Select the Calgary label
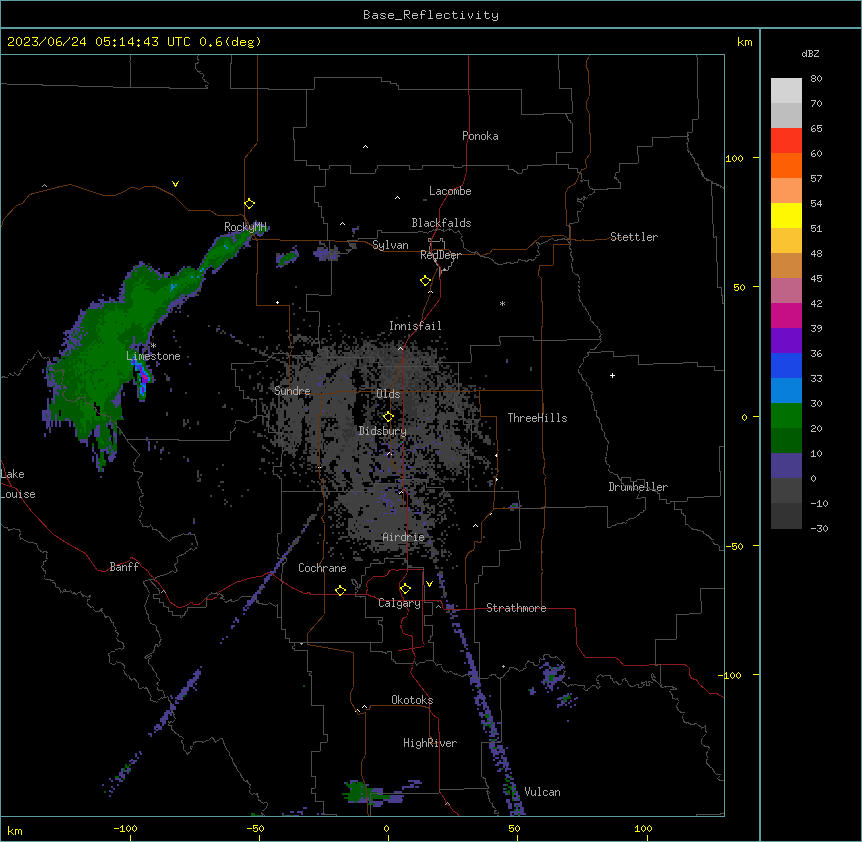The width and height of the screenshot is (862, 842). (399, 603)
